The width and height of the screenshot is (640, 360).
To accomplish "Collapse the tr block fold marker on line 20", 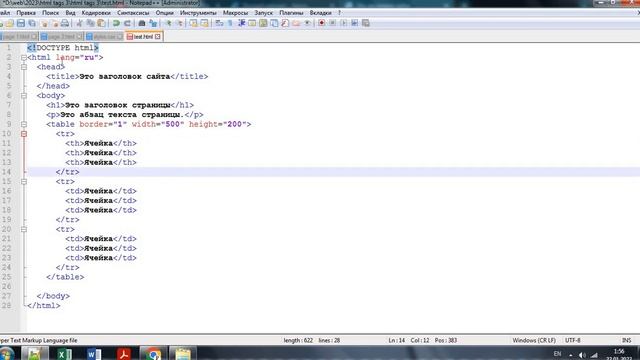I will click(x=24, y=229).
